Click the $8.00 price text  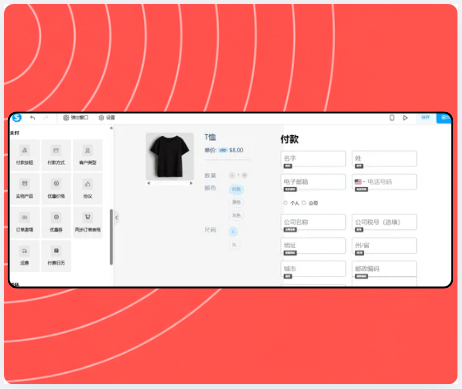pos(236,150)
